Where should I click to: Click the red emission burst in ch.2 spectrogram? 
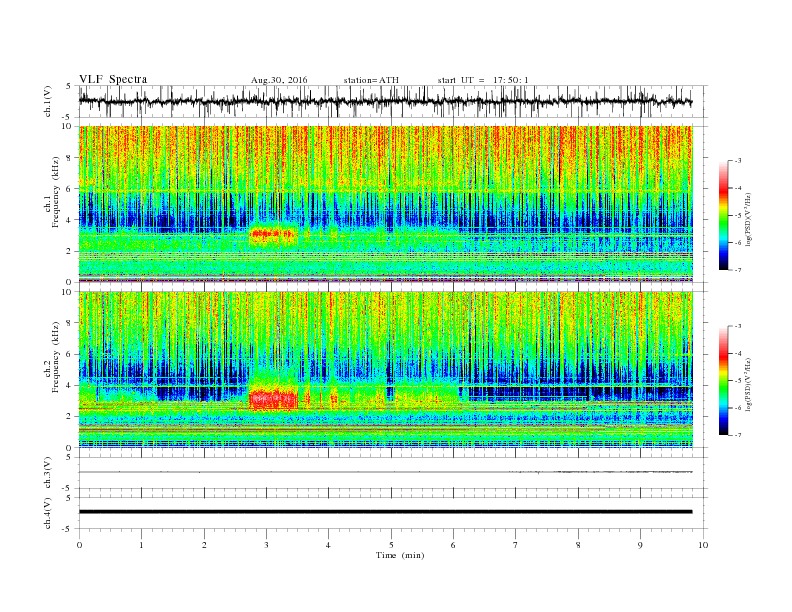click(273, 399)
